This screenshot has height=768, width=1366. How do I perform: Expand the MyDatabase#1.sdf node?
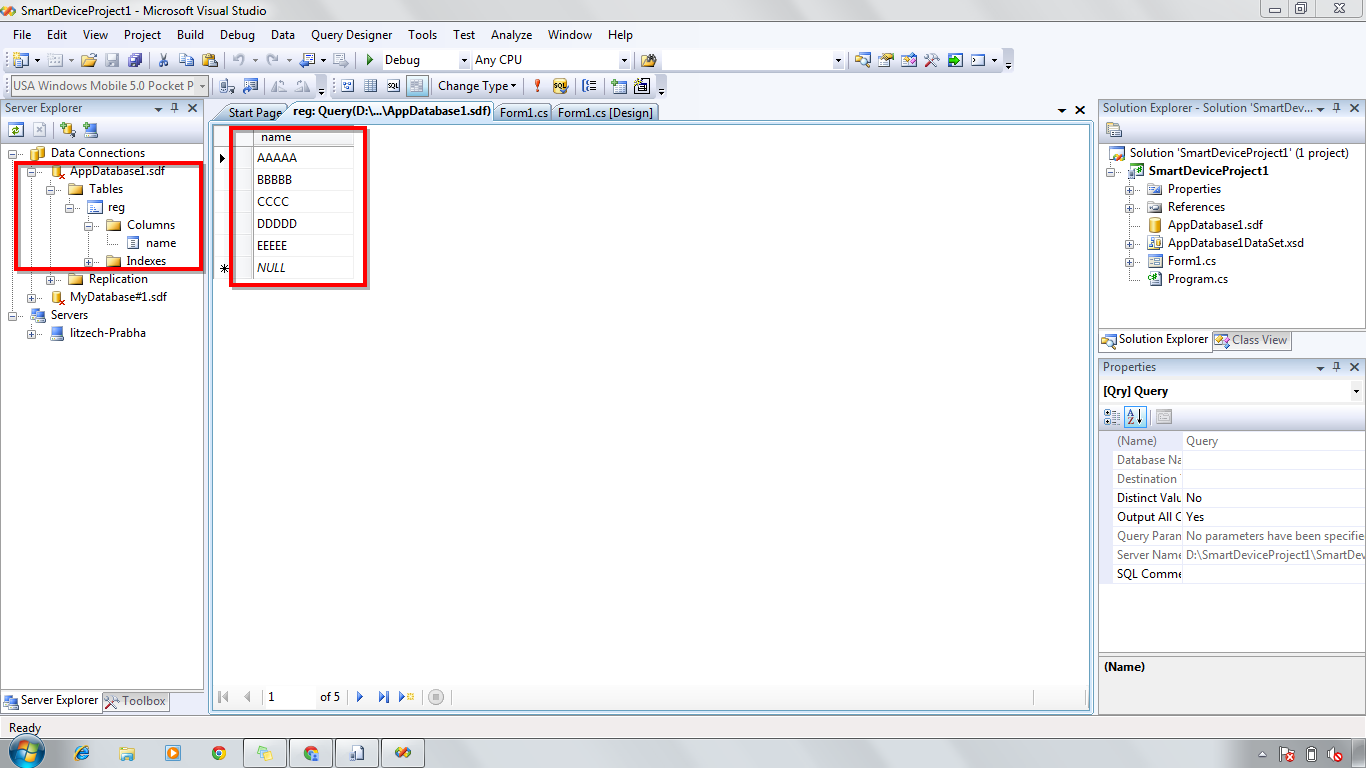(32, 297)
